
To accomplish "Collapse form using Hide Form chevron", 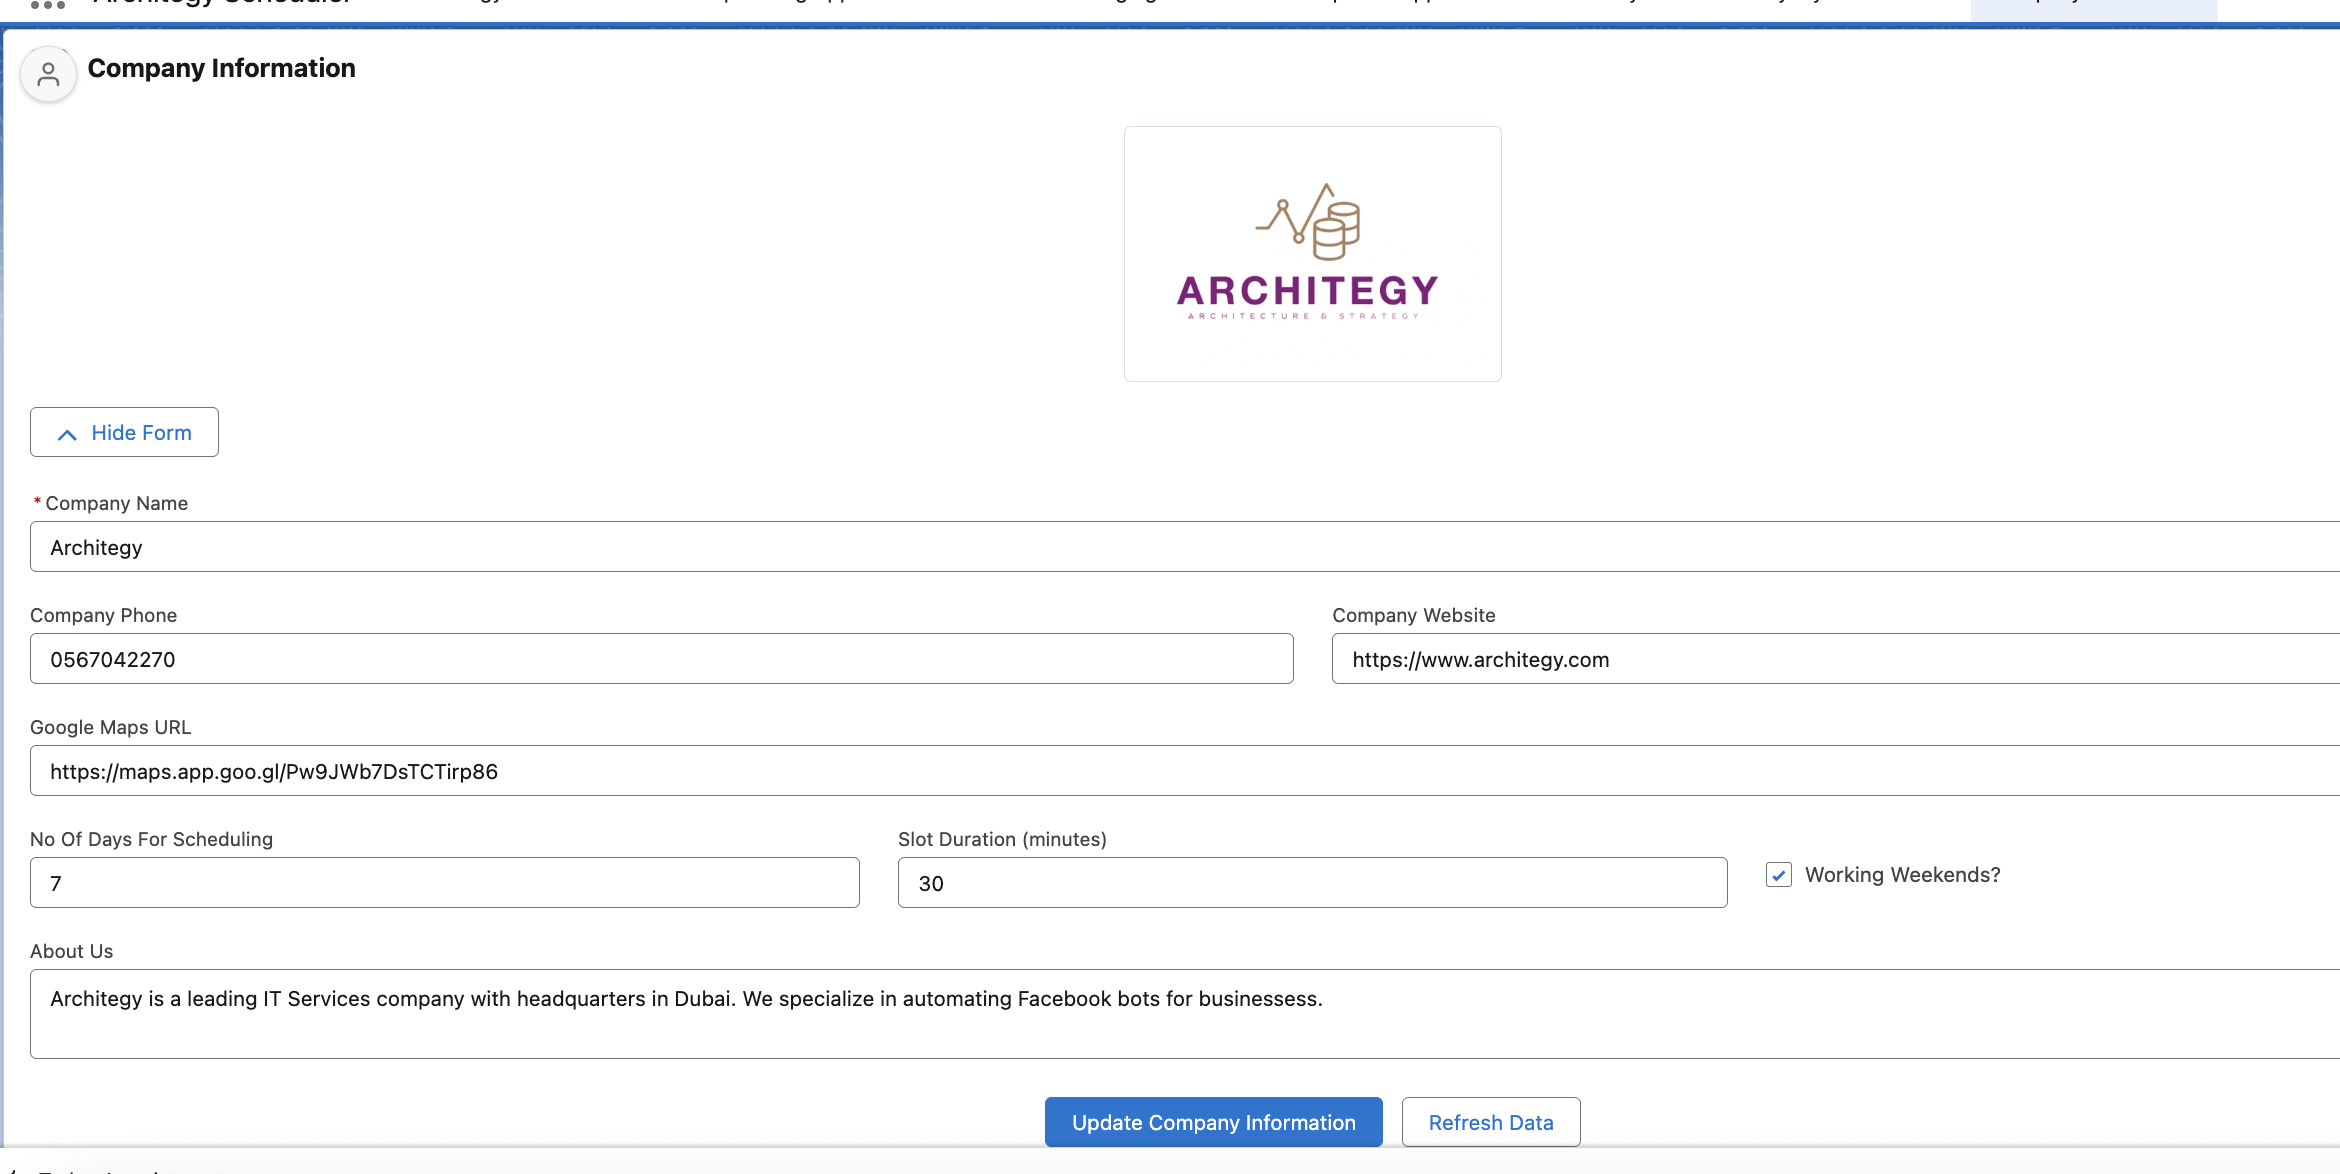I will (x=67, y=434).
